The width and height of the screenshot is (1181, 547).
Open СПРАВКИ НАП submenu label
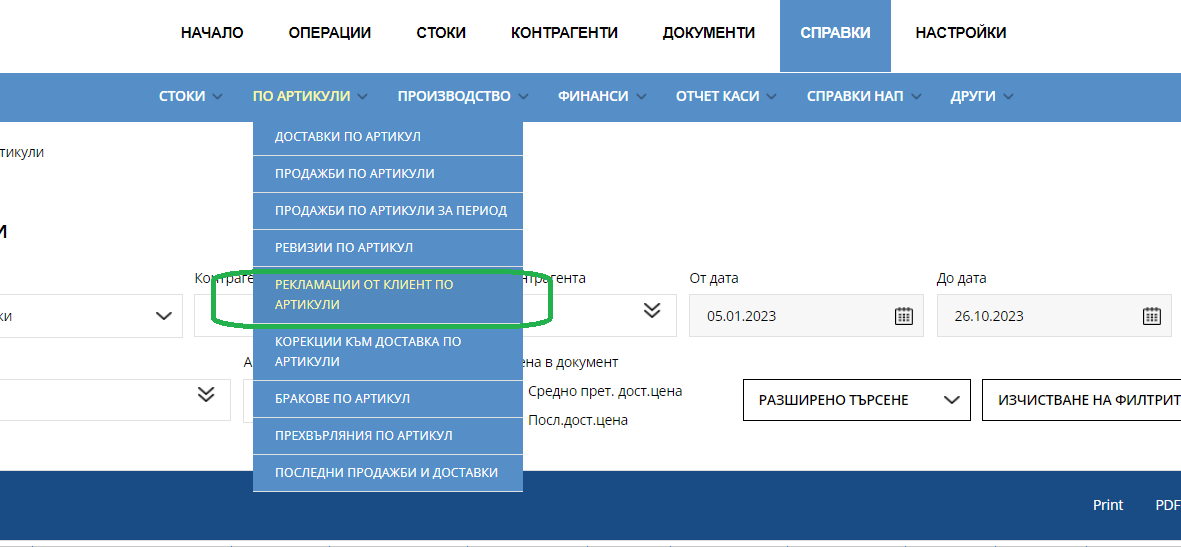(x=855, y=96)
